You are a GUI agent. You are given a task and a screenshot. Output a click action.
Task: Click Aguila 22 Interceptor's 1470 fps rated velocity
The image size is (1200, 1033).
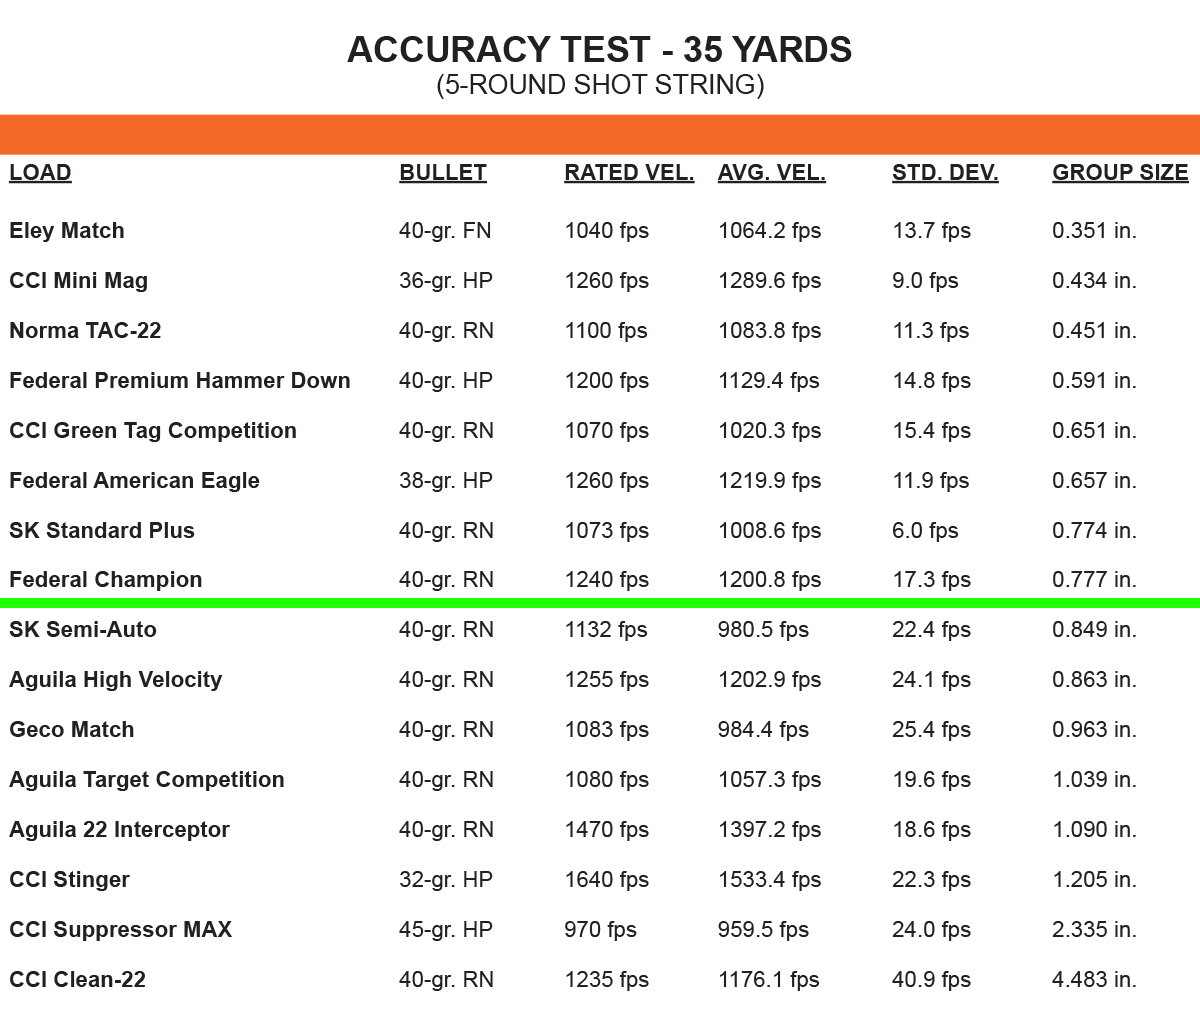point(606,830)
